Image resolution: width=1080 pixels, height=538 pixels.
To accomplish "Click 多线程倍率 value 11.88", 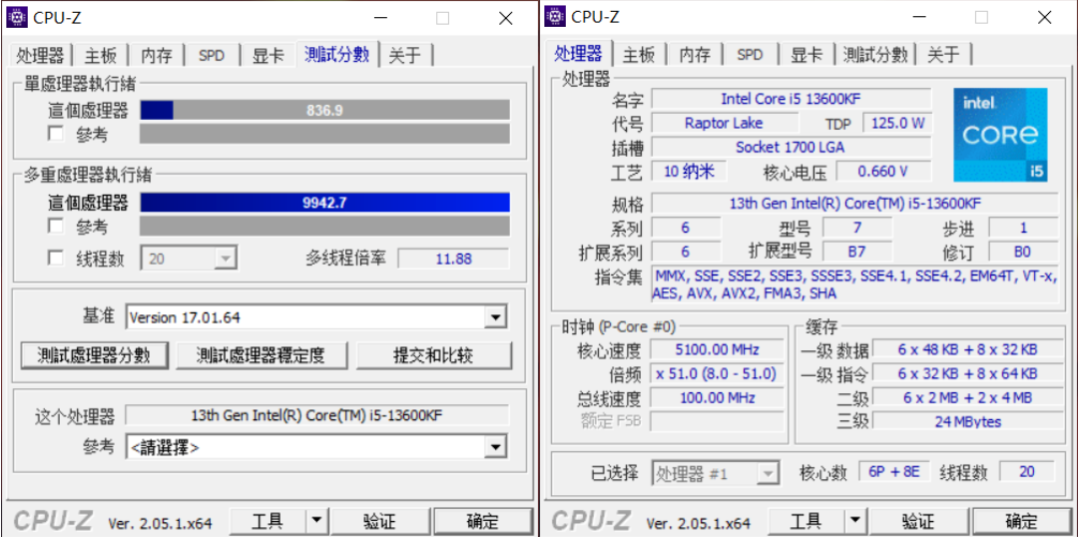I will click(454, 258).
